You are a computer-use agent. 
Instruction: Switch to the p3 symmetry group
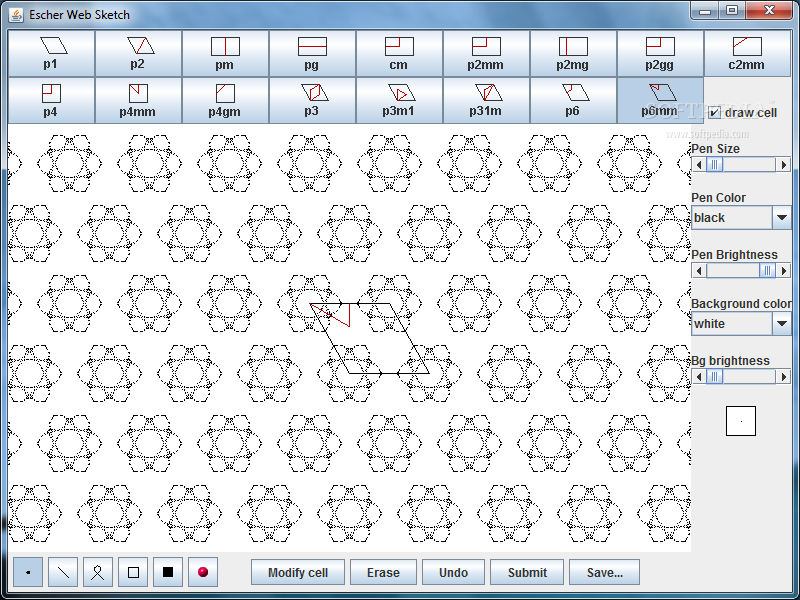click(x=312, y=101)
